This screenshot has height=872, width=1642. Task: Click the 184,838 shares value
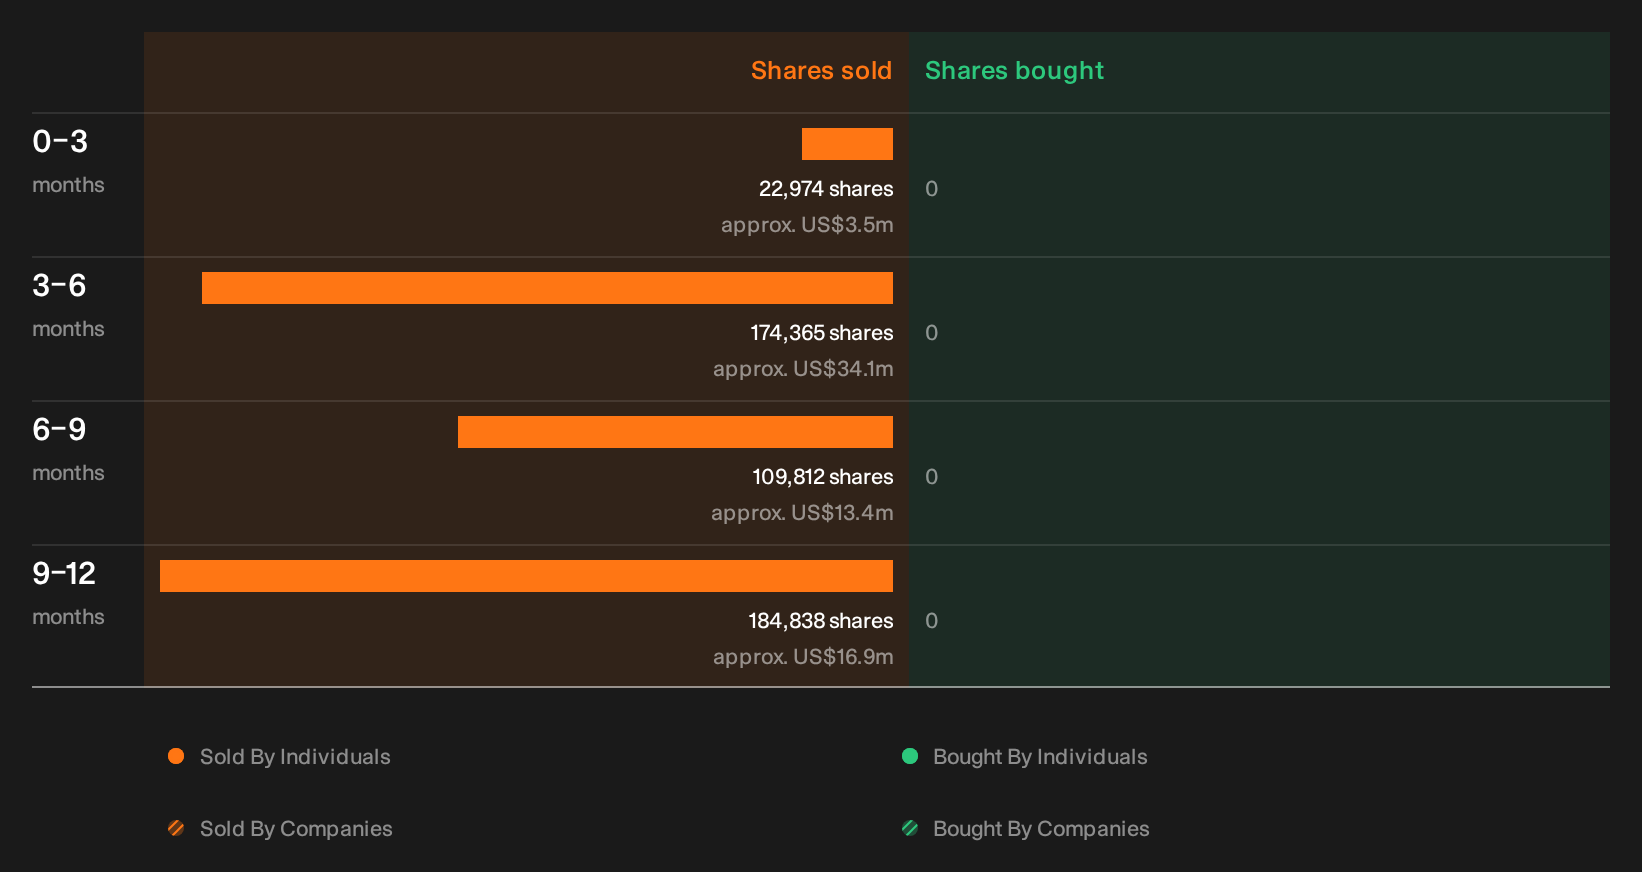point(821,621)
